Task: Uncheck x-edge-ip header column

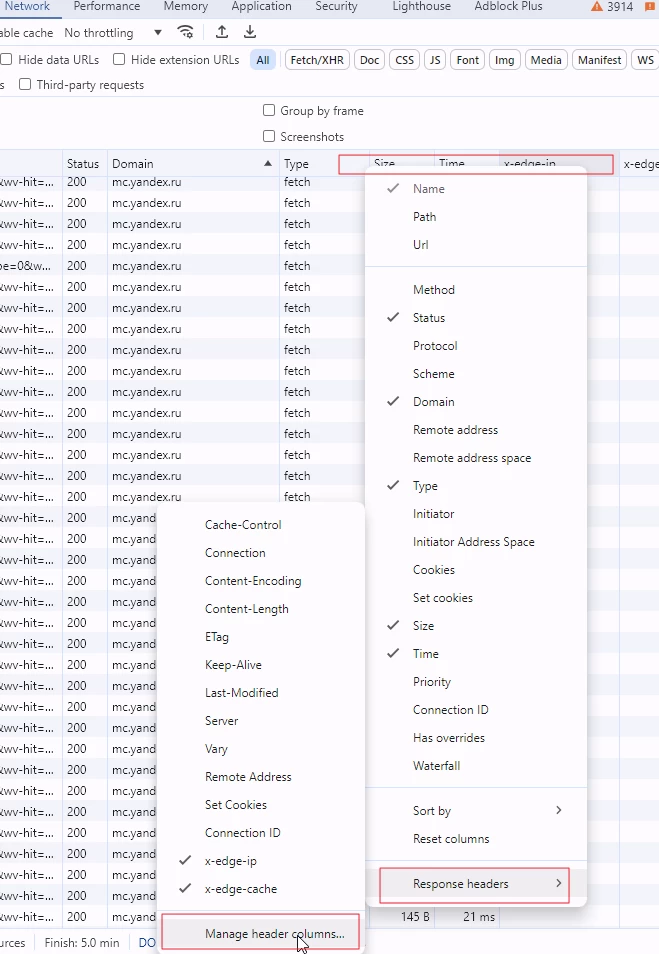Action: [x=261, y=861]
